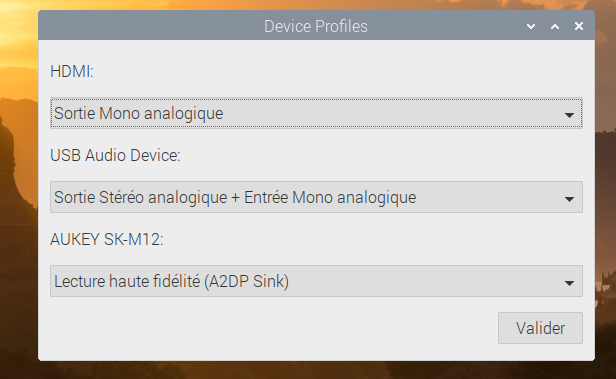Viewport: 616px width, 379px height.
Task: Click the arrow beside Sortie Stéréo analogique
Action: [x=569, y=199]
